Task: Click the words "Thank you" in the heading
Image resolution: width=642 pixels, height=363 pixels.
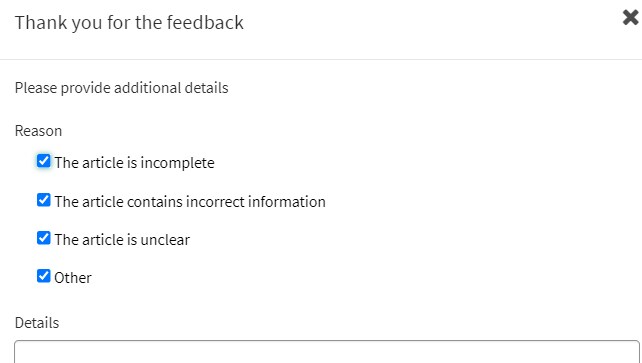Action: 59,23
